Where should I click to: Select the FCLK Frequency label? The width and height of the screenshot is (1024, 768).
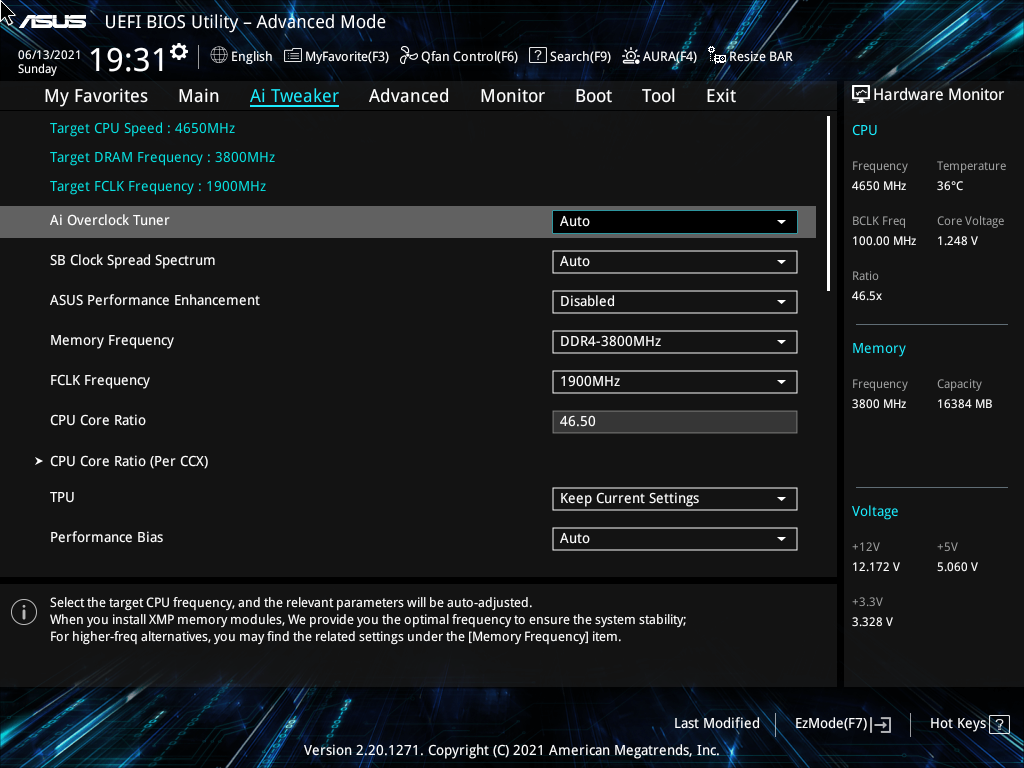click(100, 381)
